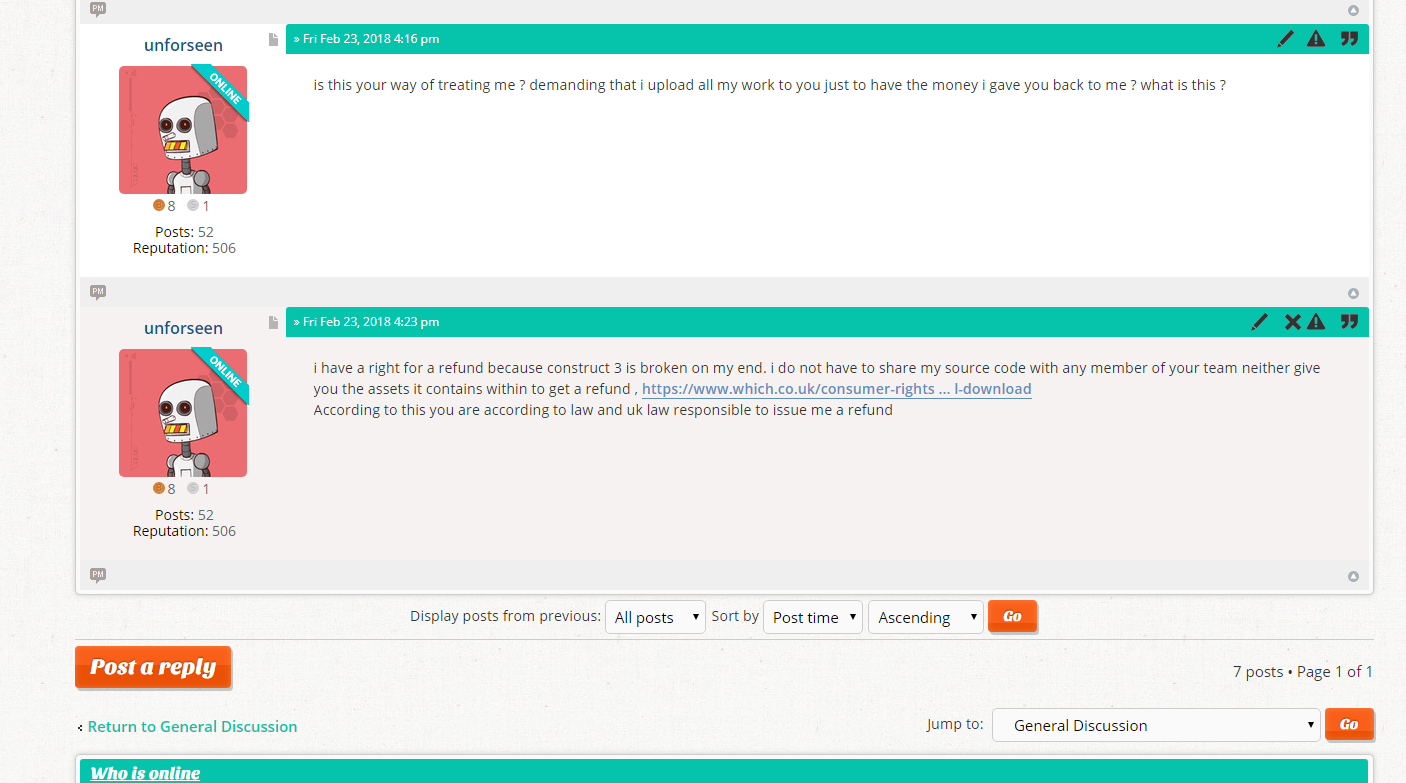Expand the "Ascending" sort order dropdown
Viewport: 1406px width, 783px height.
[x=925, y=617]
